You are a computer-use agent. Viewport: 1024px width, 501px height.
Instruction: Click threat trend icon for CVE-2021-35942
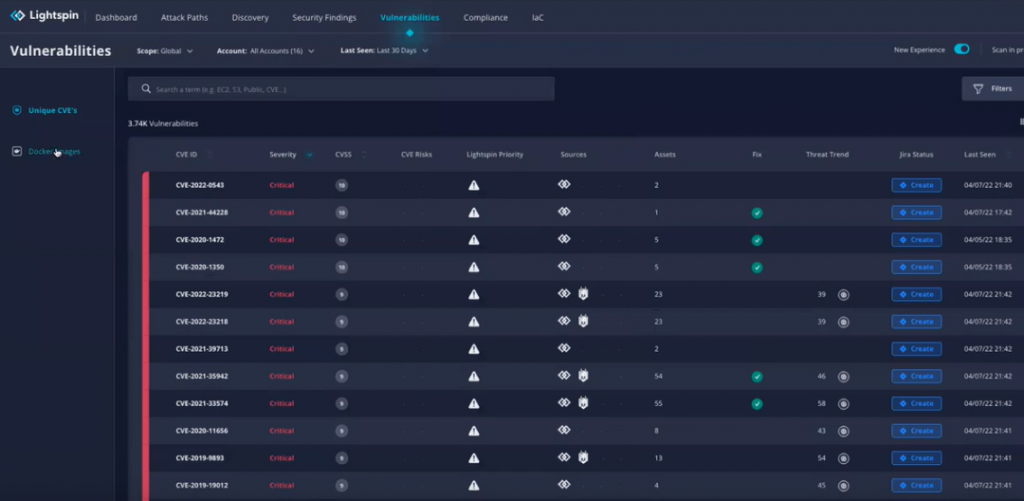tap(843, 377)
